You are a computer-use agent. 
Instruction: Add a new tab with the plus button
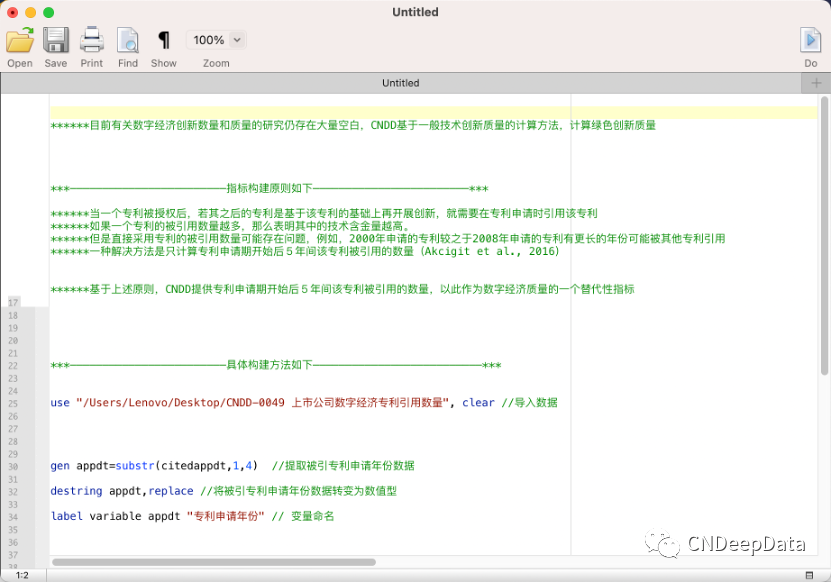click(x=816, y=83)
